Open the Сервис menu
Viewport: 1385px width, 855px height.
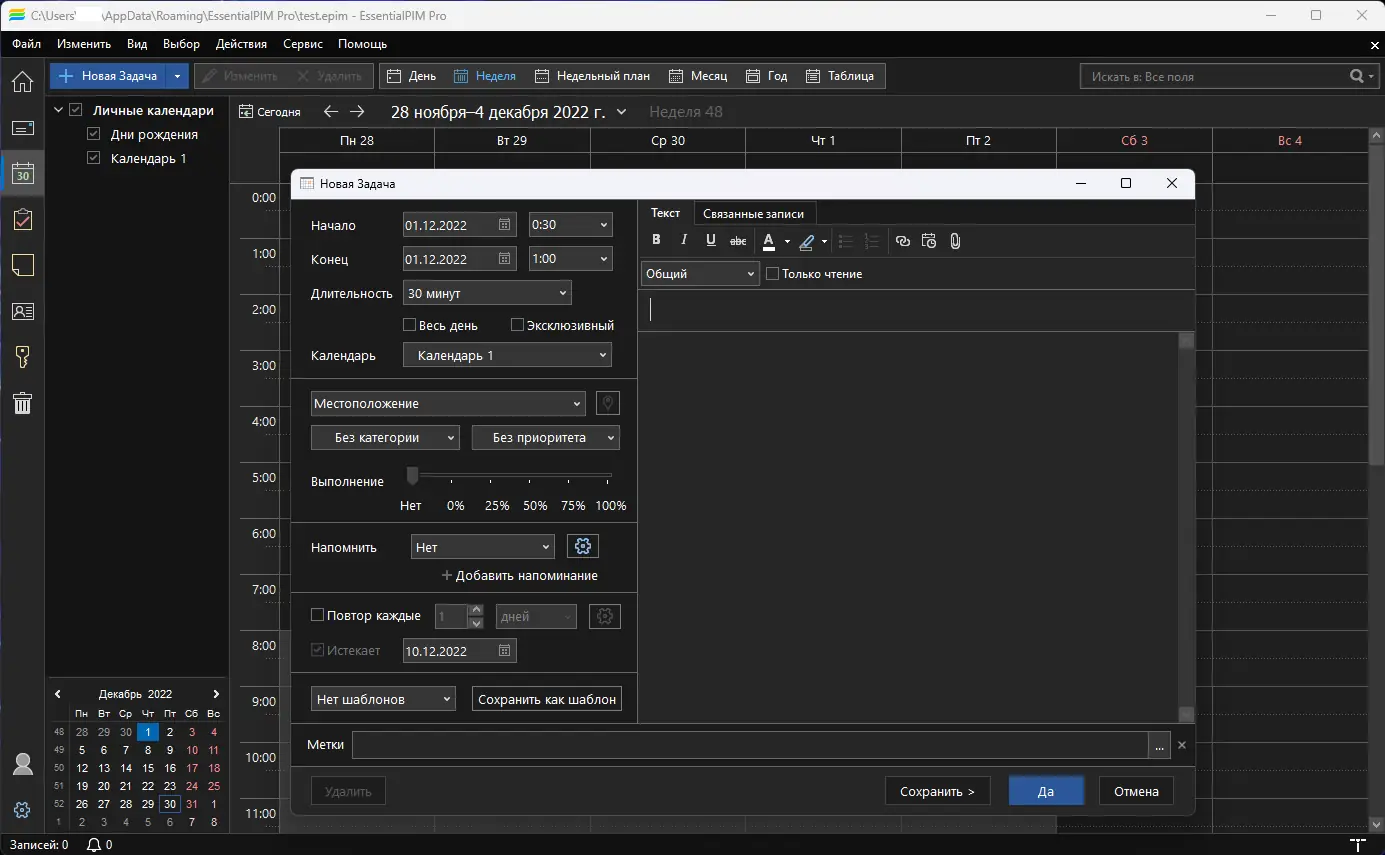(x=303, y=44)
